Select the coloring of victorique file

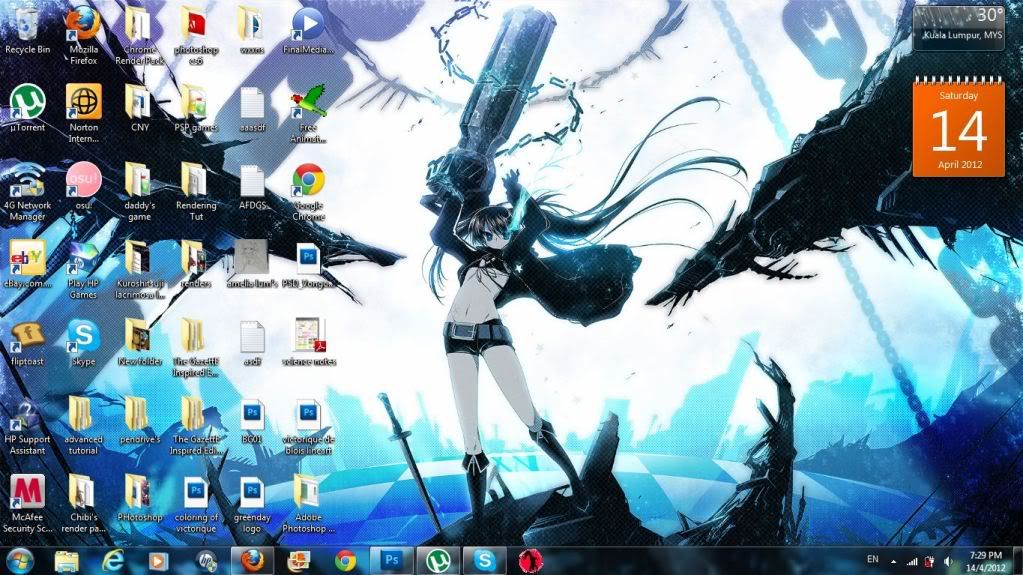click(196, 504)
